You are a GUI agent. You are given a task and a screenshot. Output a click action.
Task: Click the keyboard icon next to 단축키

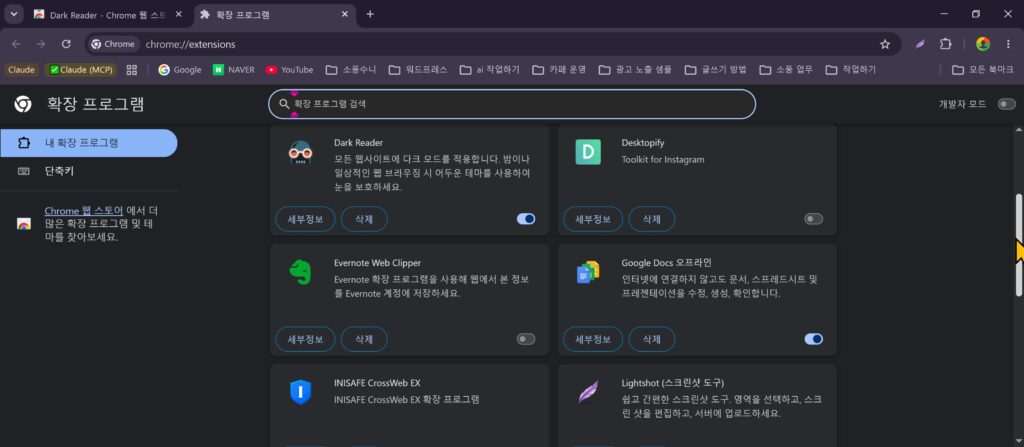(x=24, y=171)
